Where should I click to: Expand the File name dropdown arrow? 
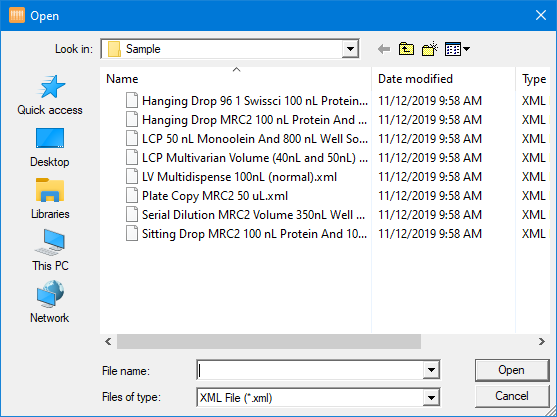pyautogui.click(x=431, y=370)
